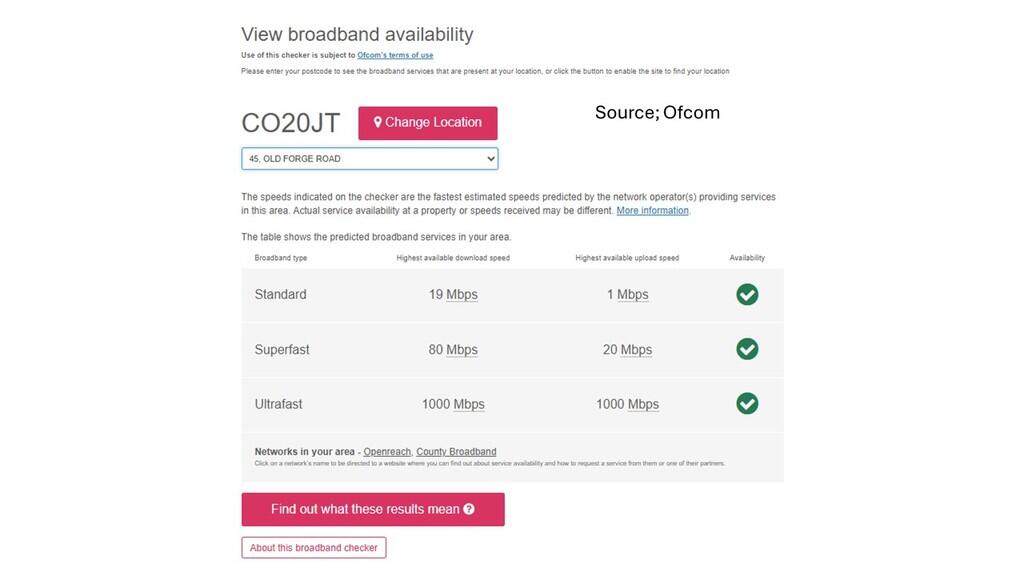1024x576 pixels.
Task: Click the location pin icon on Change Location
Action: 378,122
